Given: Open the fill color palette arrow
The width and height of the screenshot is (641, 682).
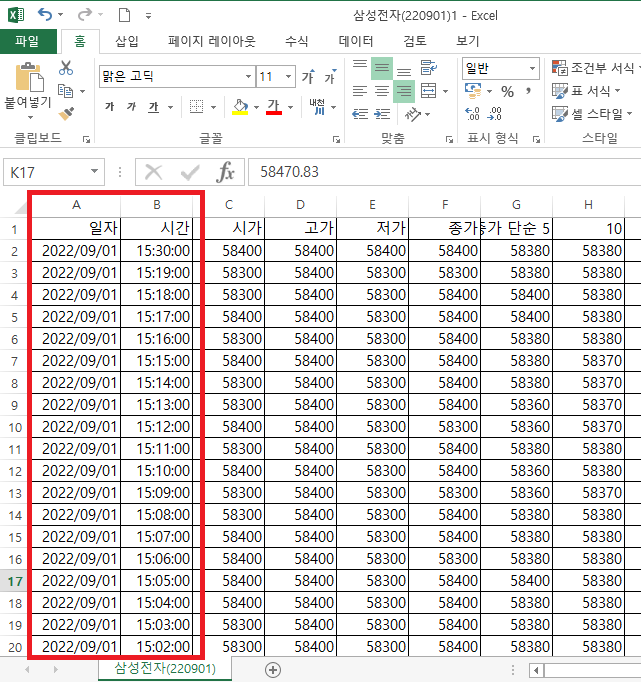Looking at the screenshot, I should click(257, 107).
